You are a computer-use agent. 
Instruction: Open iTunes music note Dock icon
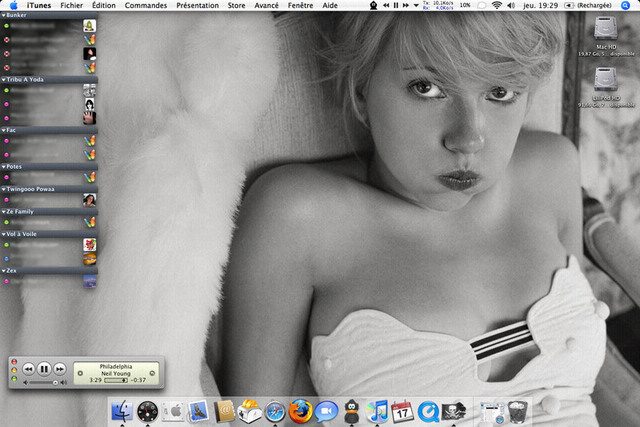pyautogui.click(x=377, y=411)
